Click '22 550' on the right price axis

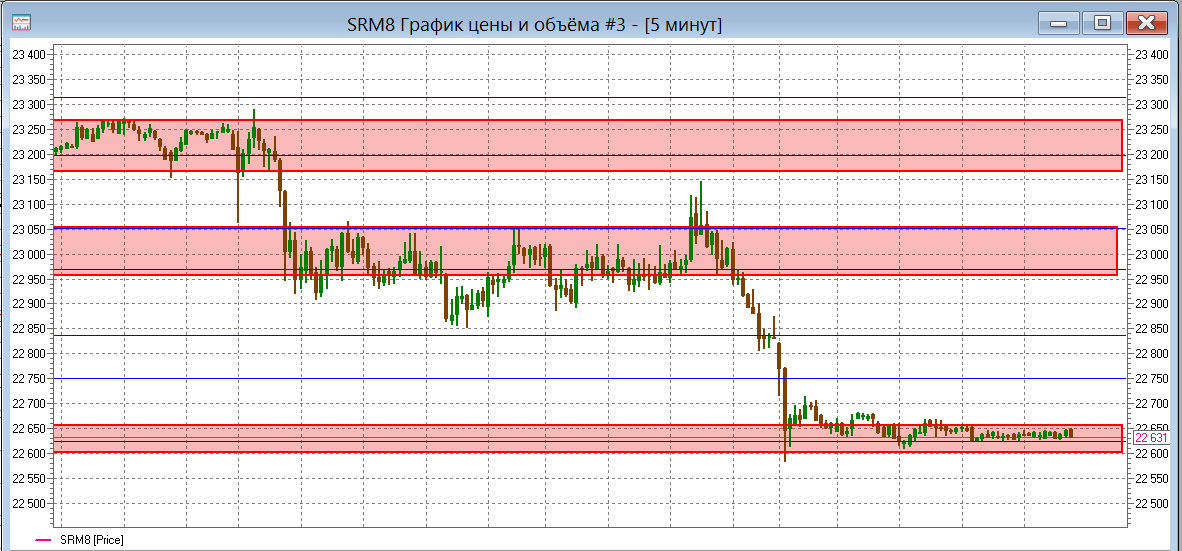[1151, 479]
